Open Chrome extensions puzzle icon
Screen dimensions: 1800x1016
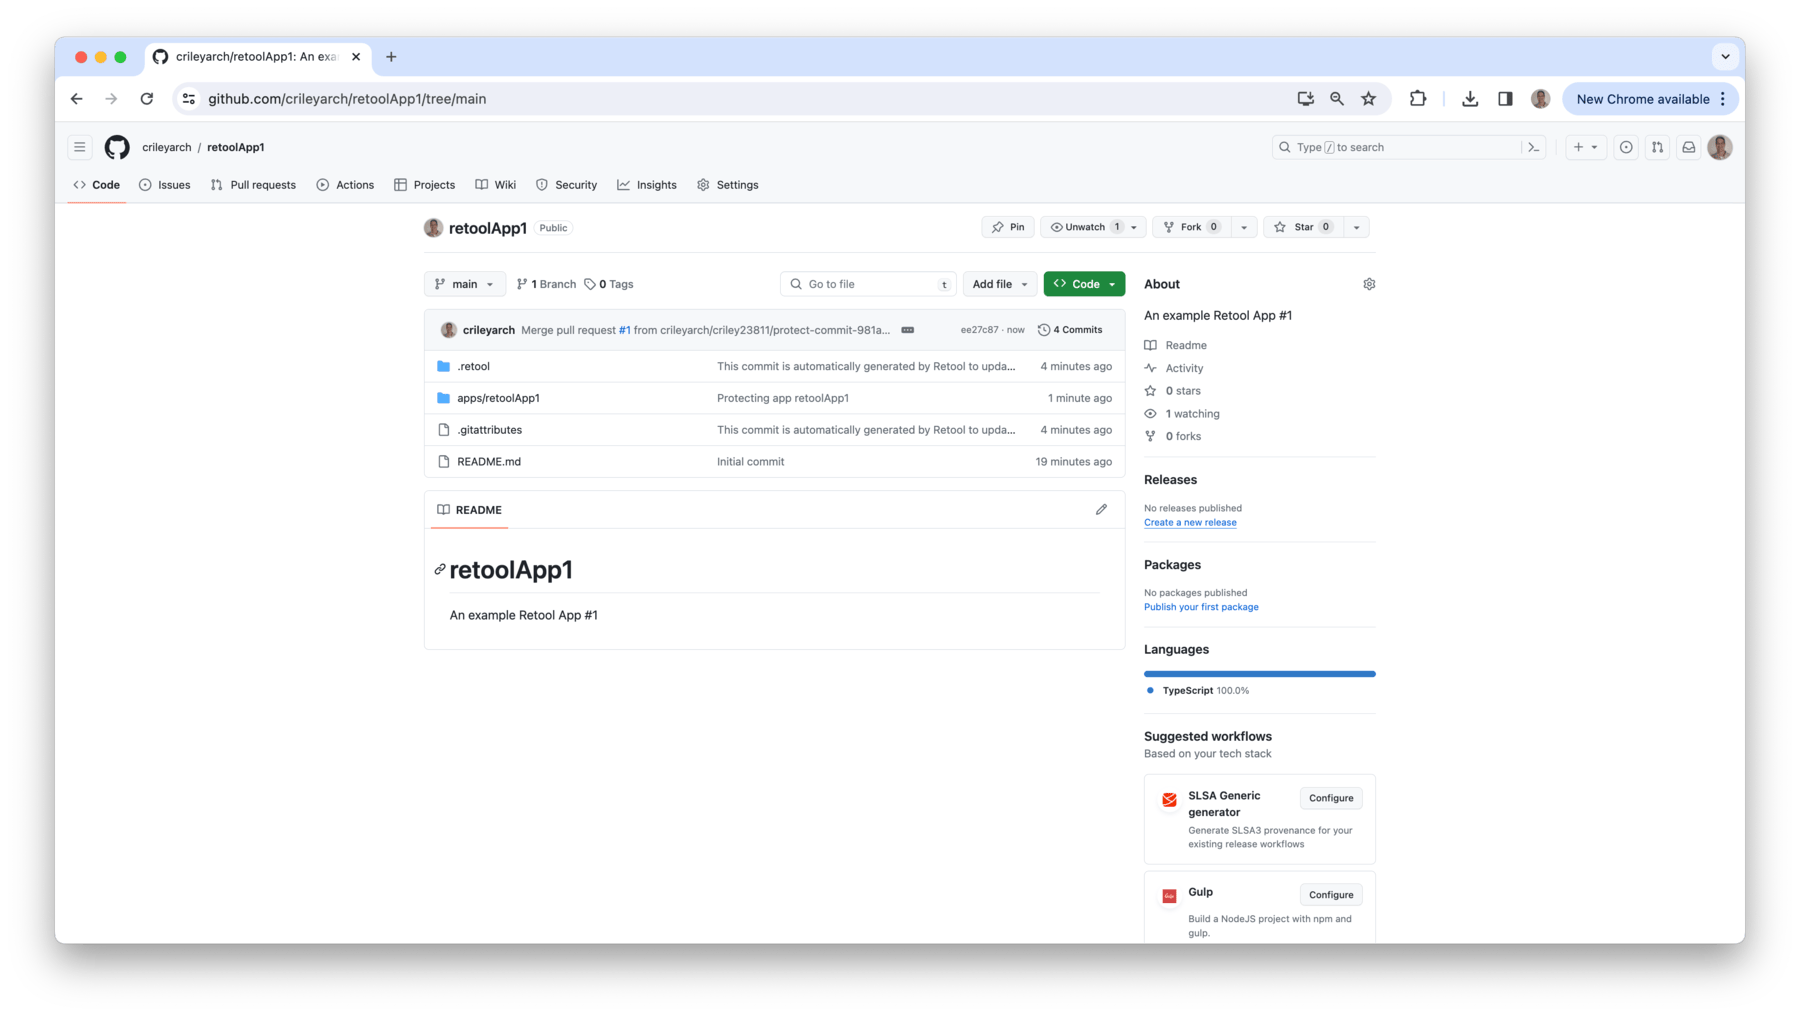(x=1417, y=99)
